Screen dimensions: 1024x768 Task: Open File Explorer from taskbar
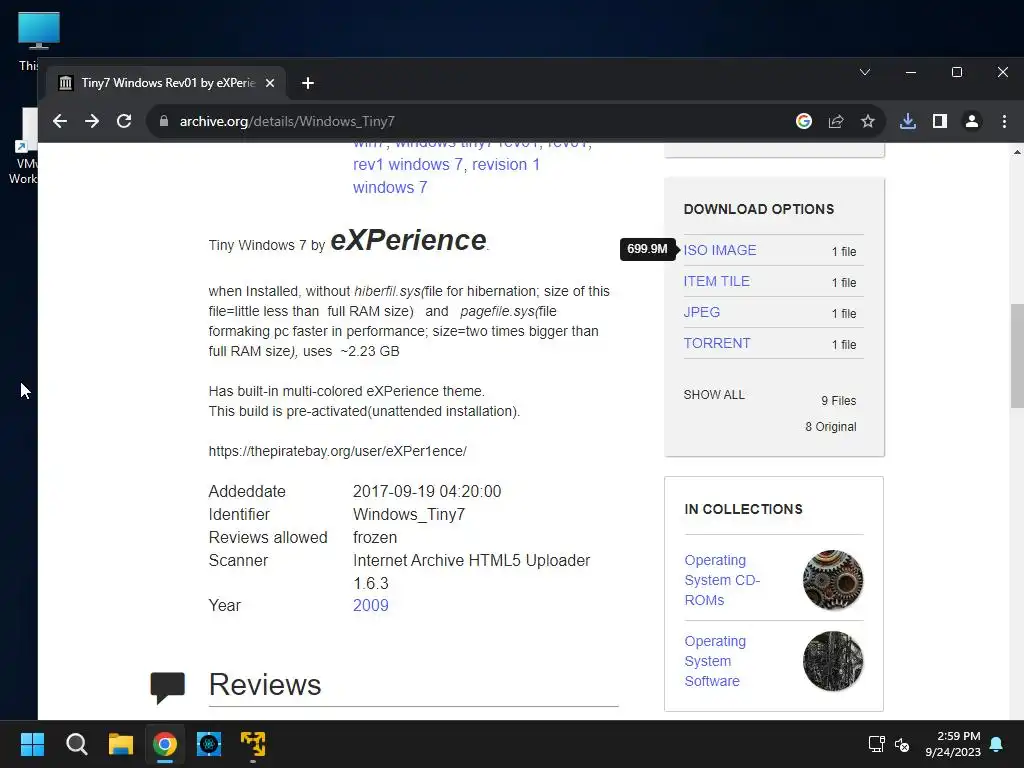click(121, 744)
